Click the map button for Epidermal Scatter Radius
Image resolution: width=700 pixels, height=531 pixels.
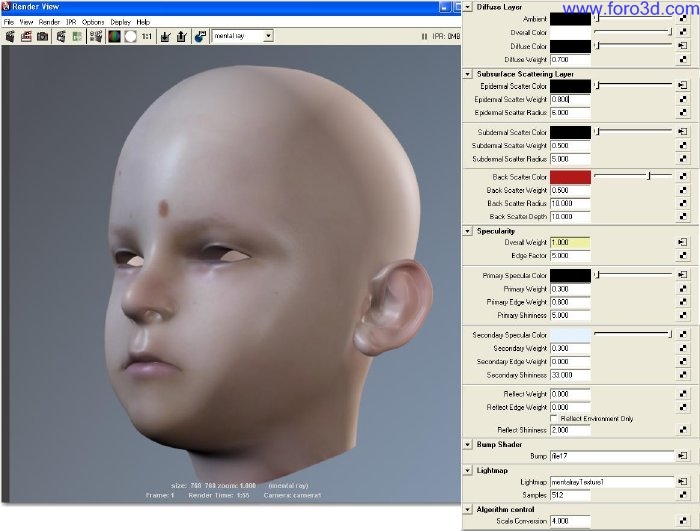click(683, 112)
